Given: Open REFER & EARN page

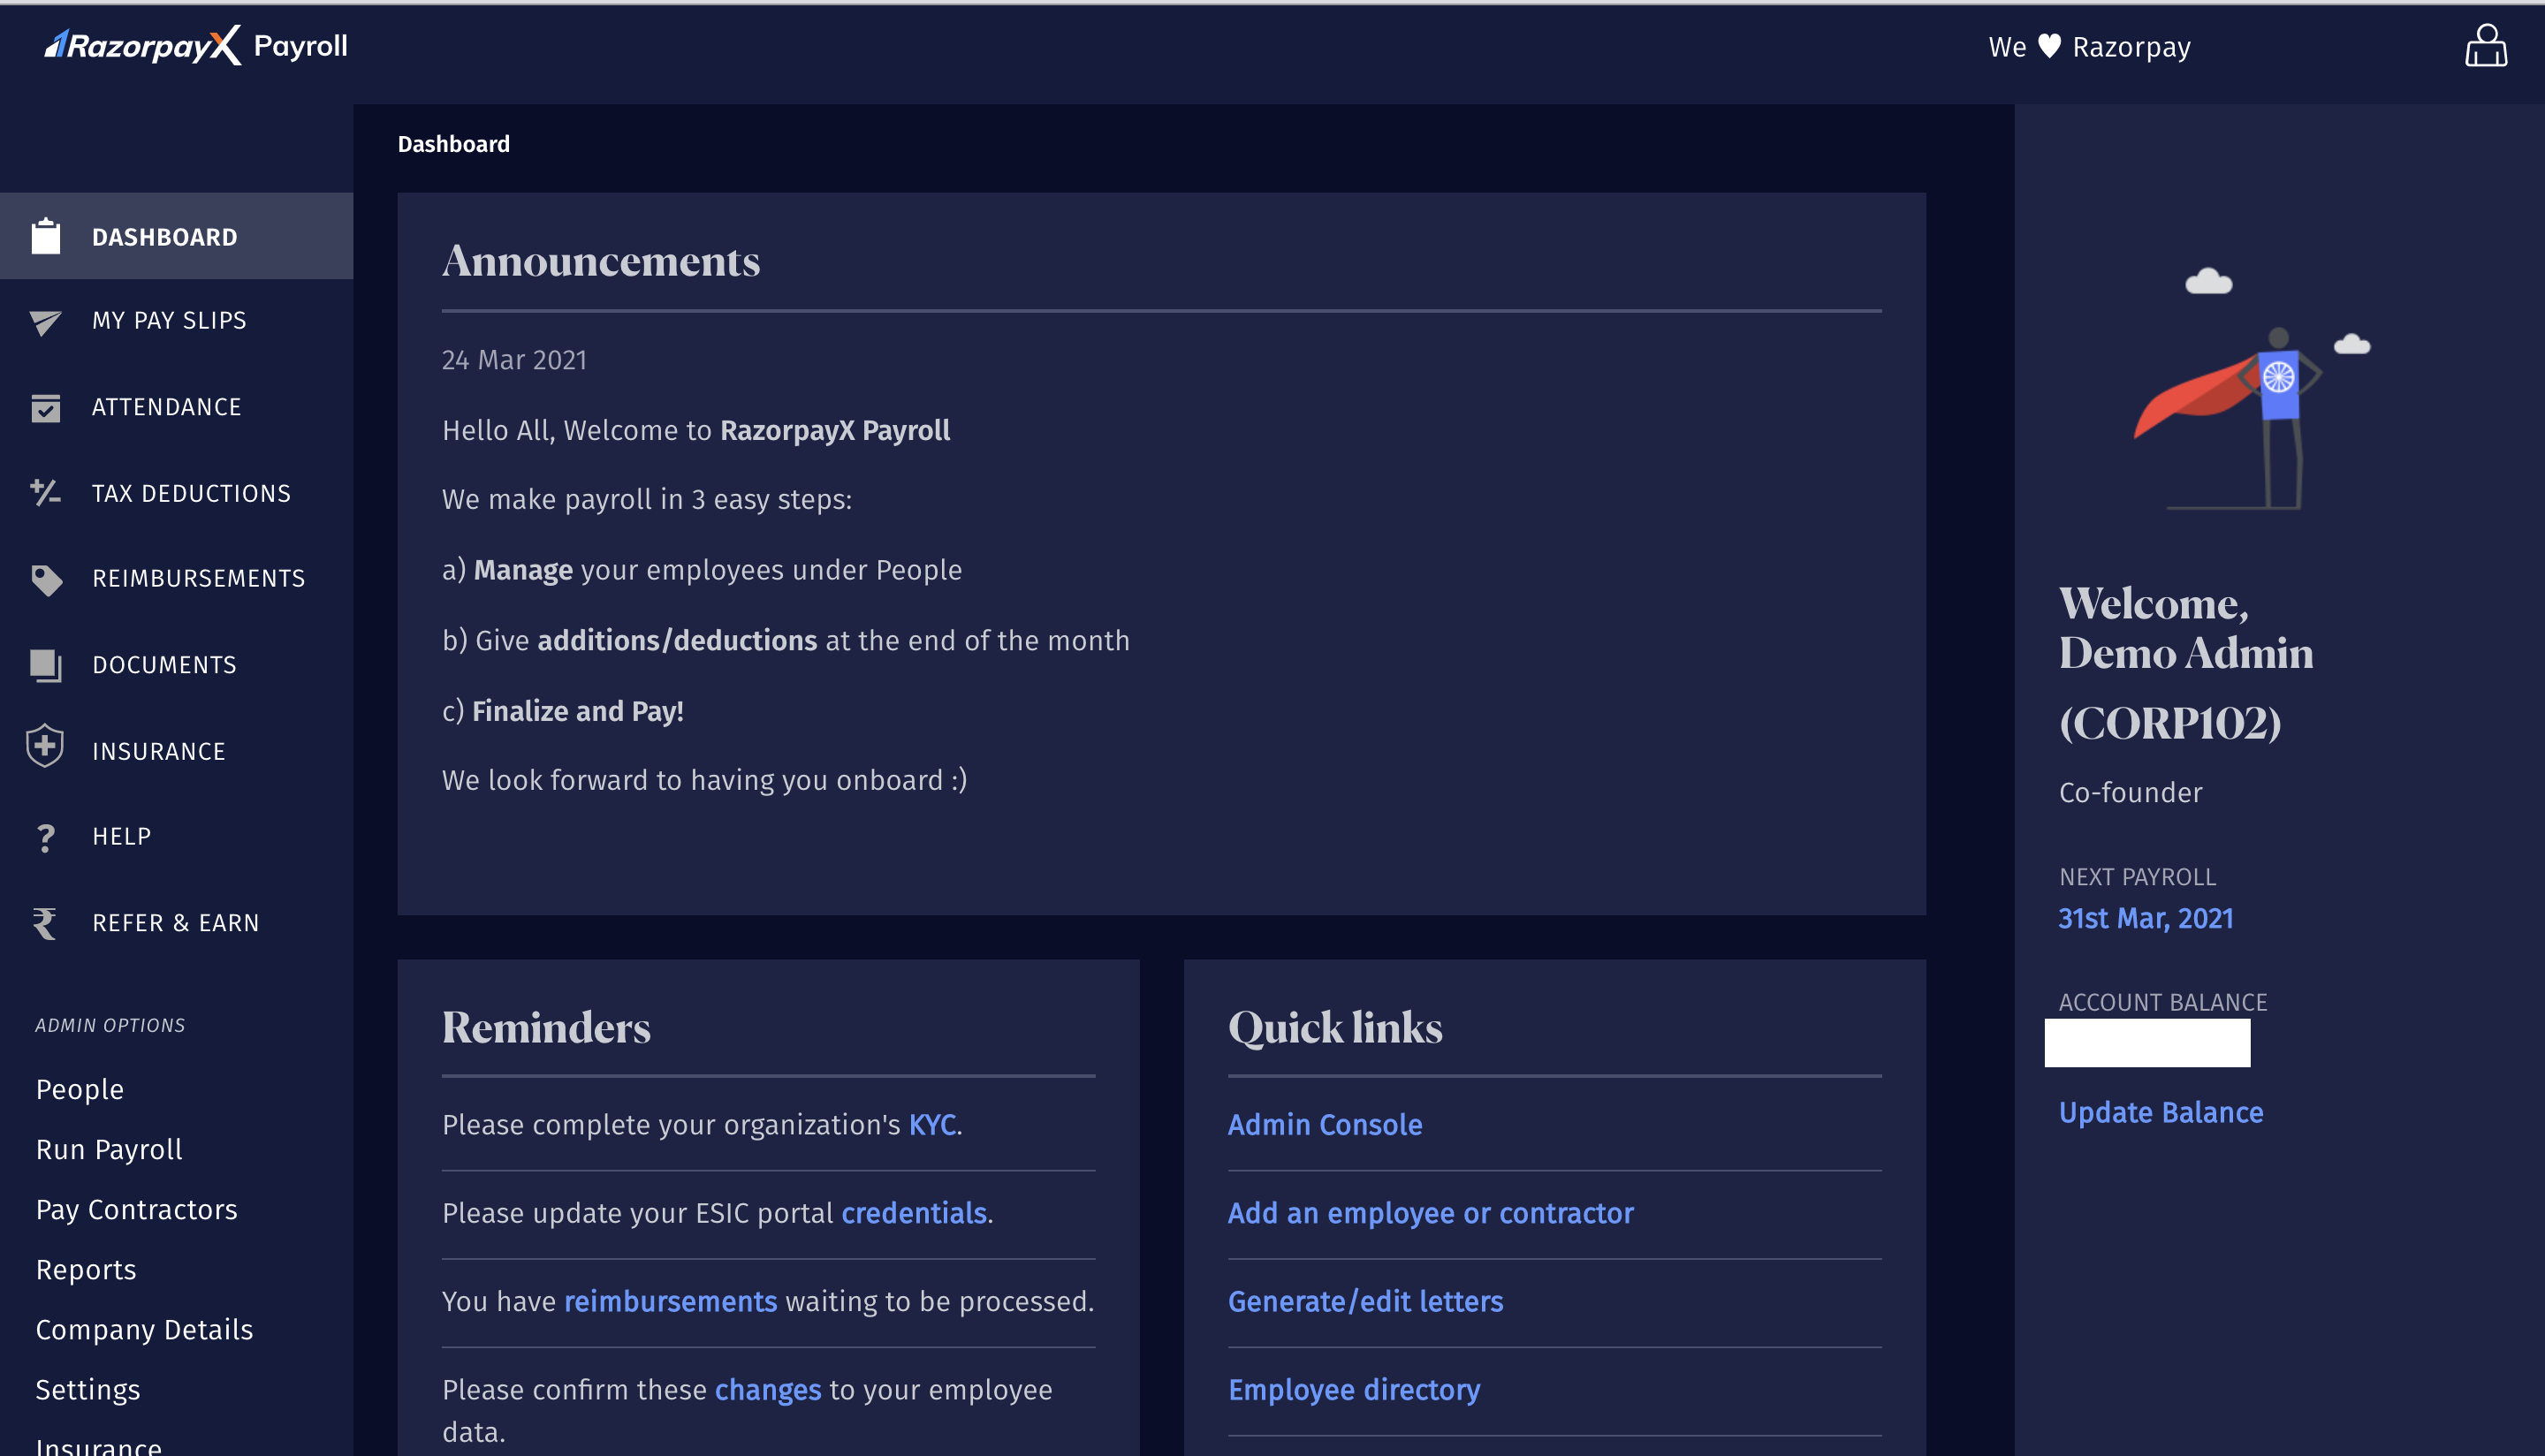Looking at the screenshot, I should [x=177, y=922].
